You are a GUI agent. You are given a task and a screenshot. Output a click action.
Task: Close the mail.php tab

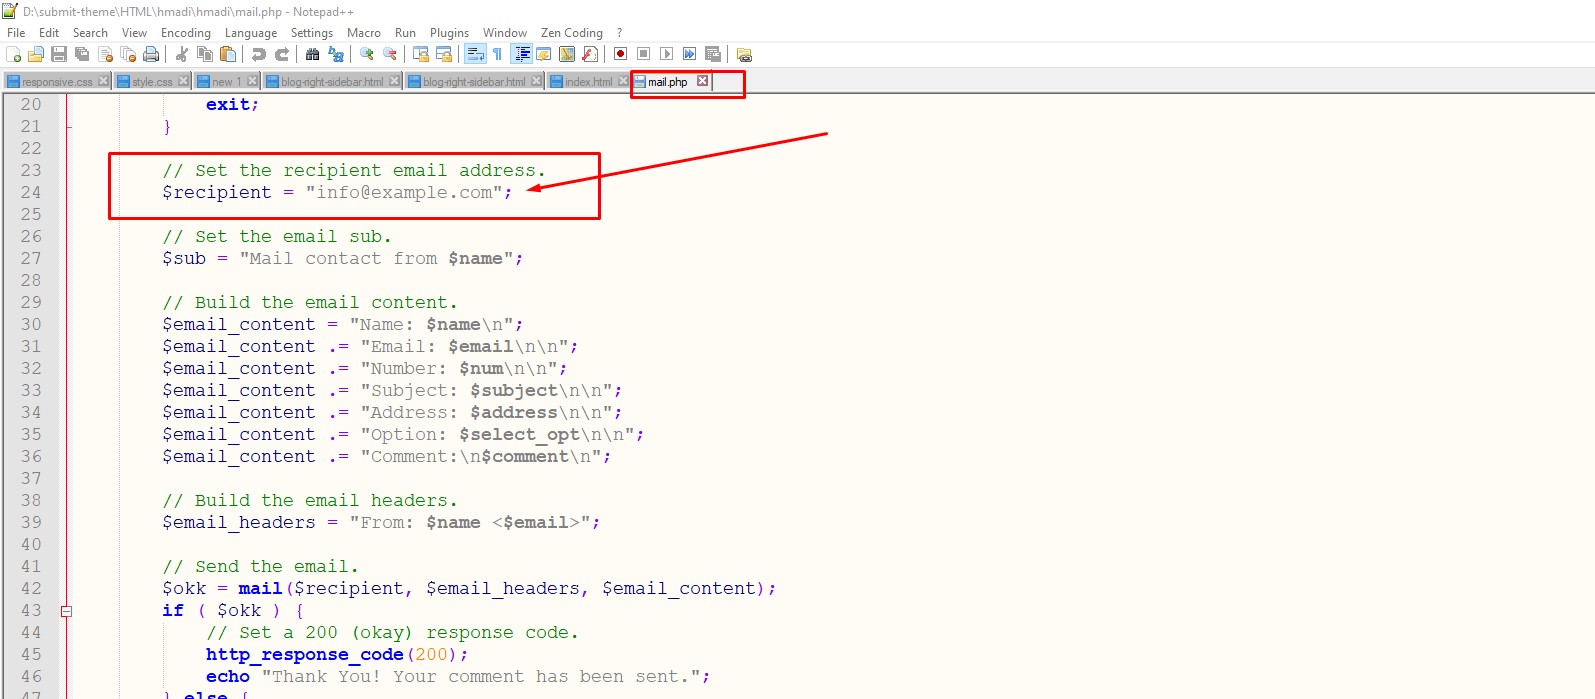click(702, 81)
